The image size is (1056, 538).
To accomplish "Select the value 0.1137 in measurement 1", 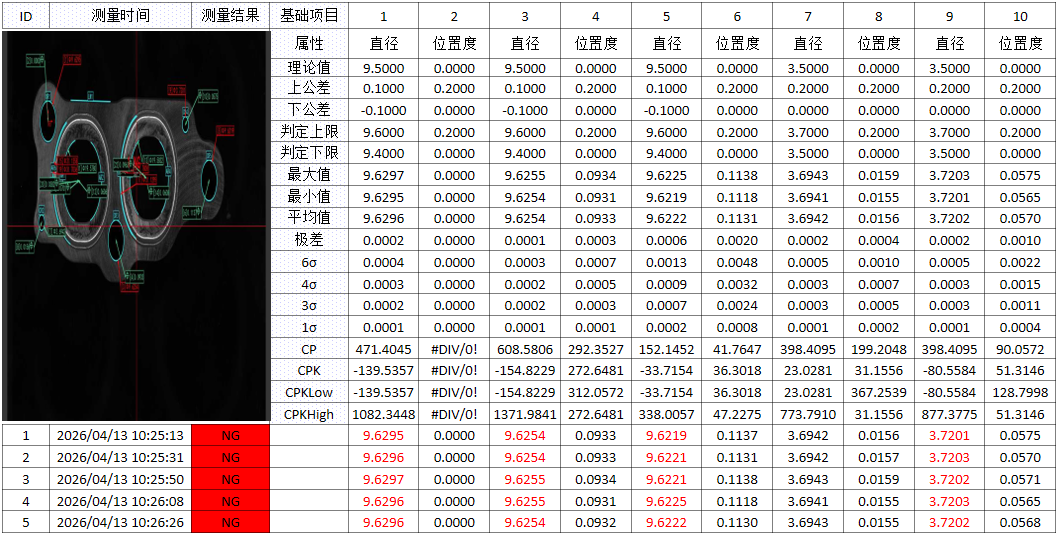I will coord(737,436).
